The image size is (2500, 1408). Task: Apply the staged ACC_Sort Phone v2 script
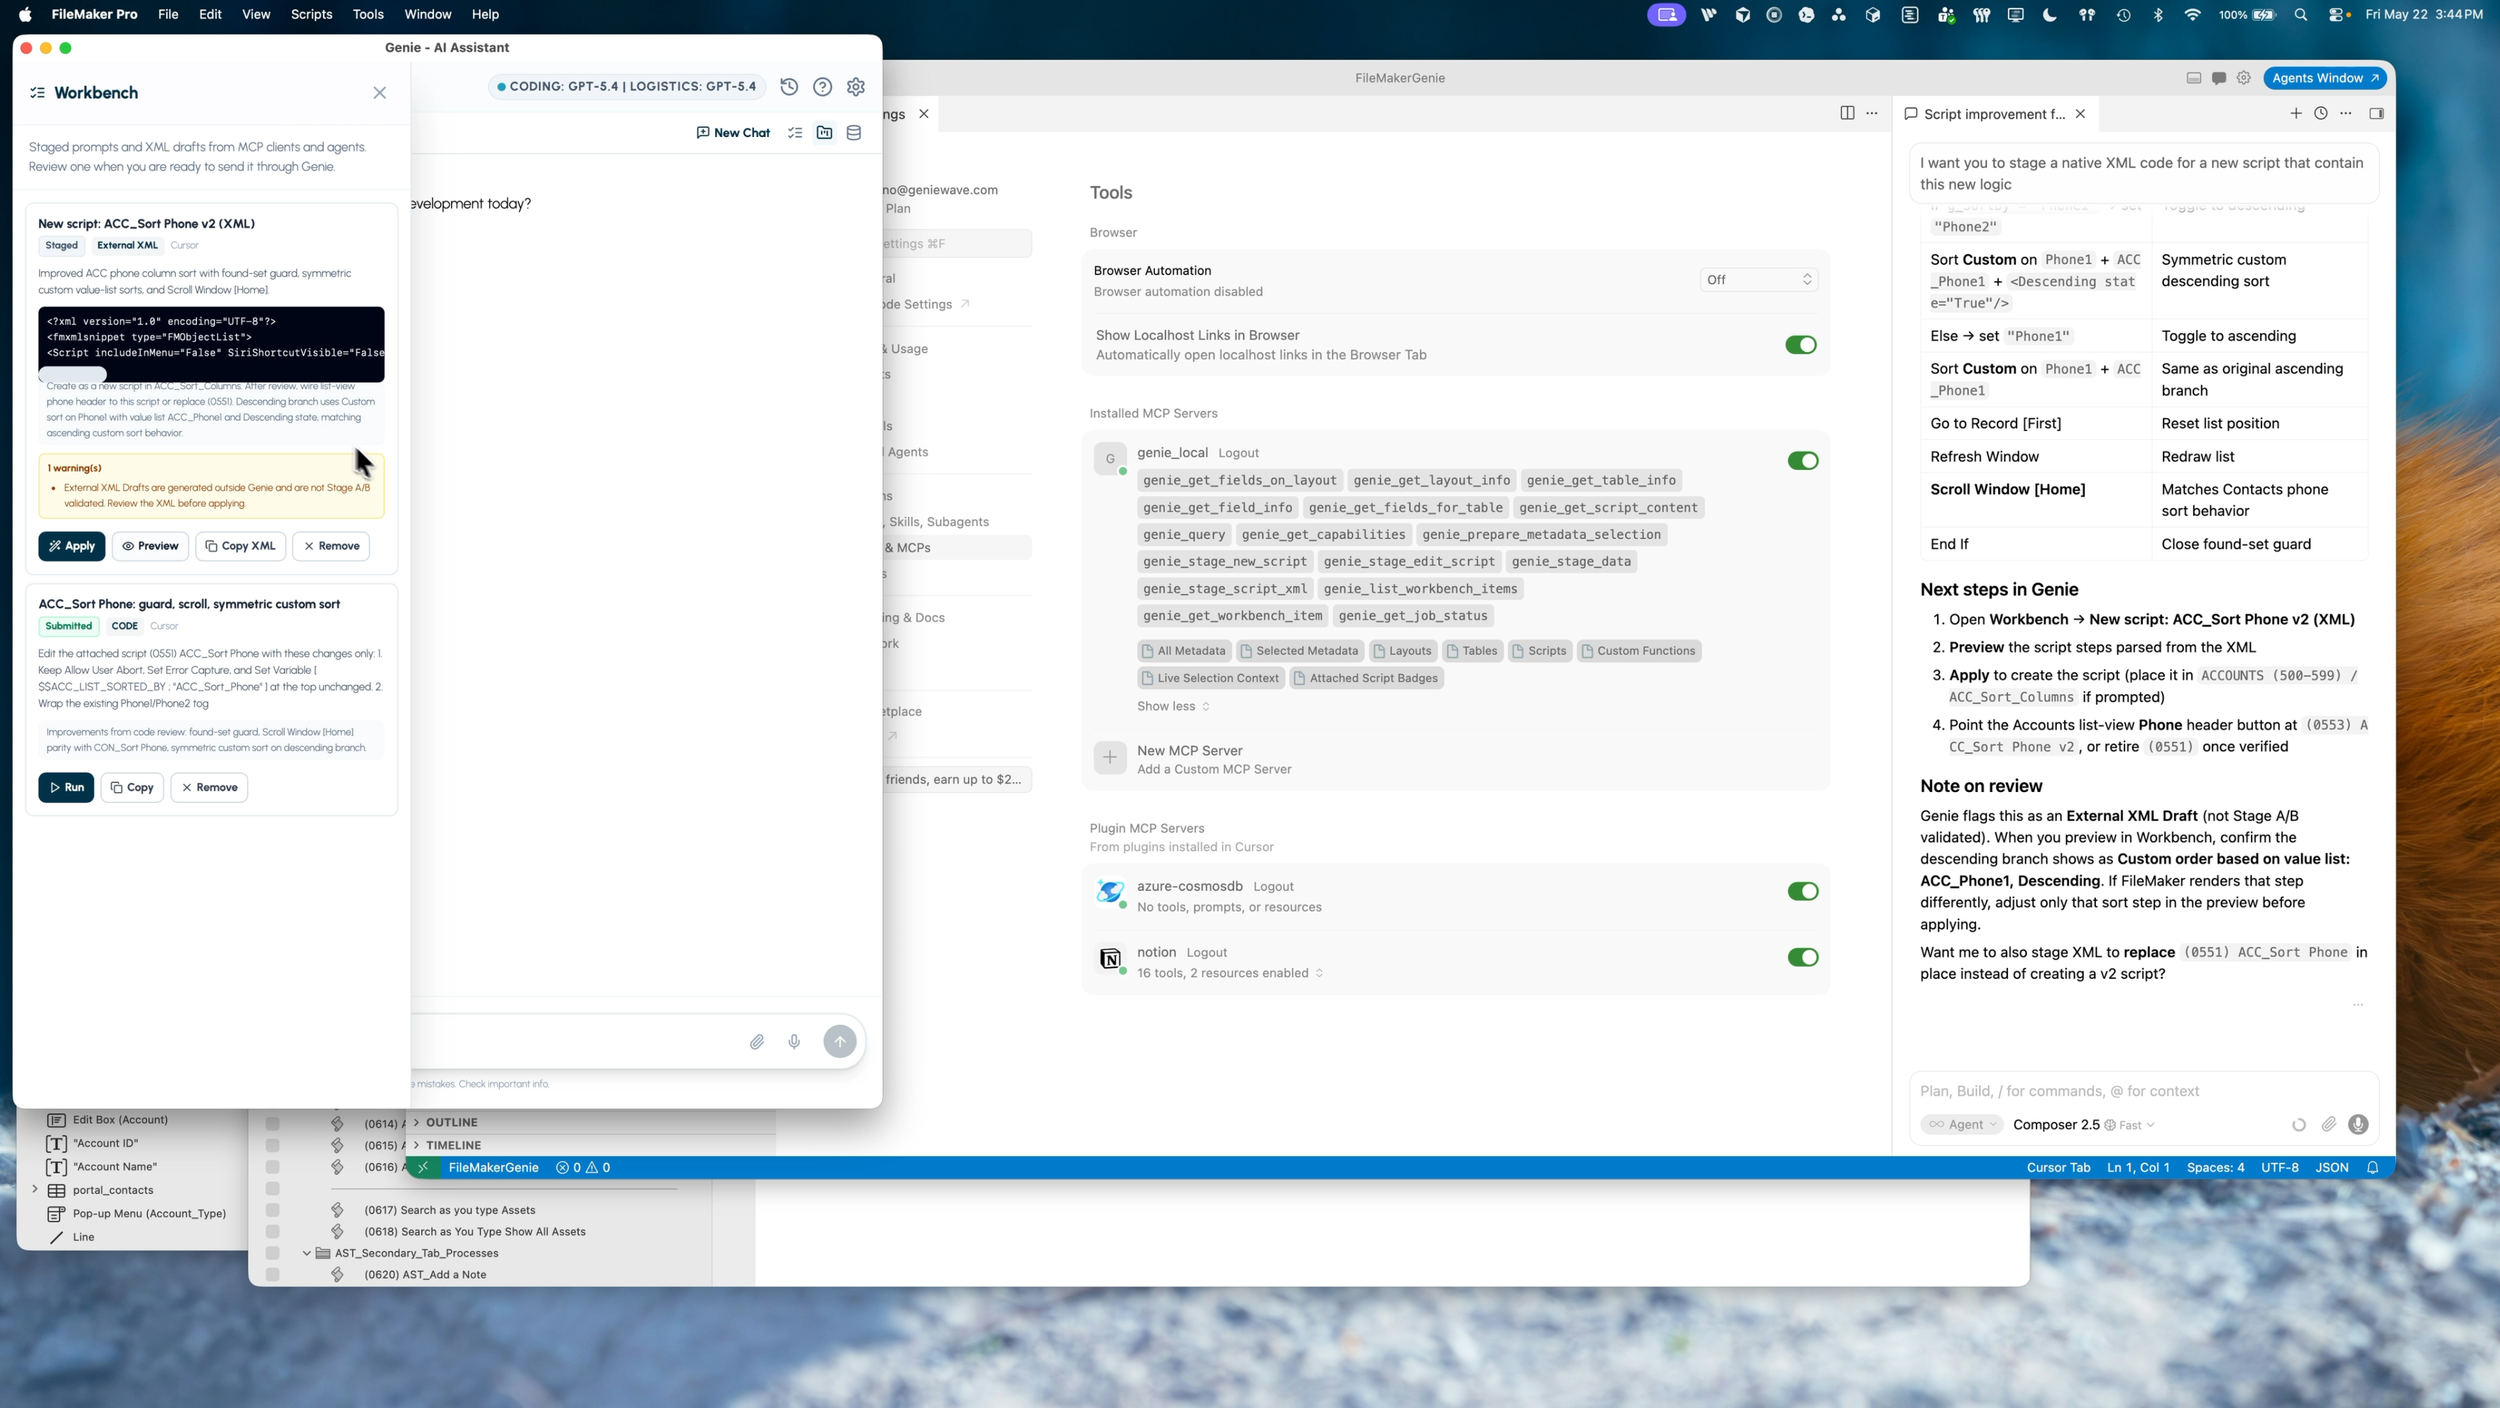pyautogui.click(x=72, y=546)
